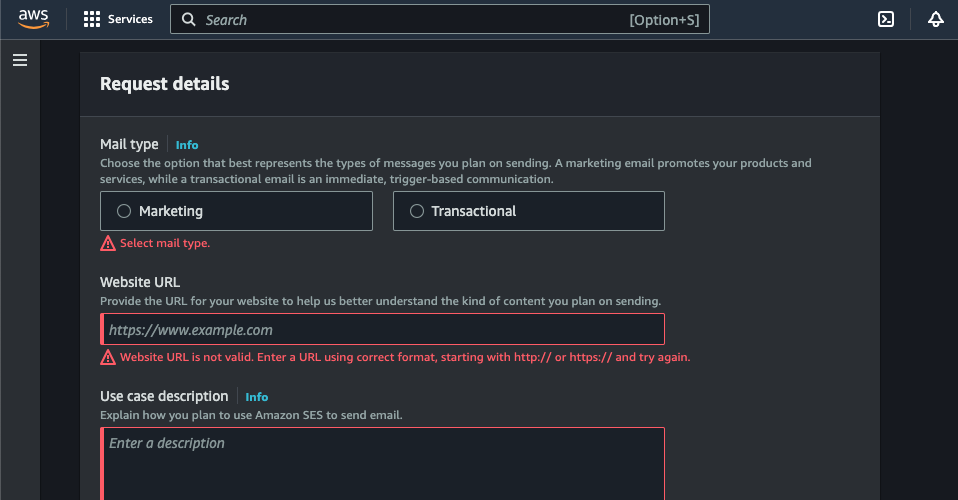Click the Services menu label

tap(130, 19)
